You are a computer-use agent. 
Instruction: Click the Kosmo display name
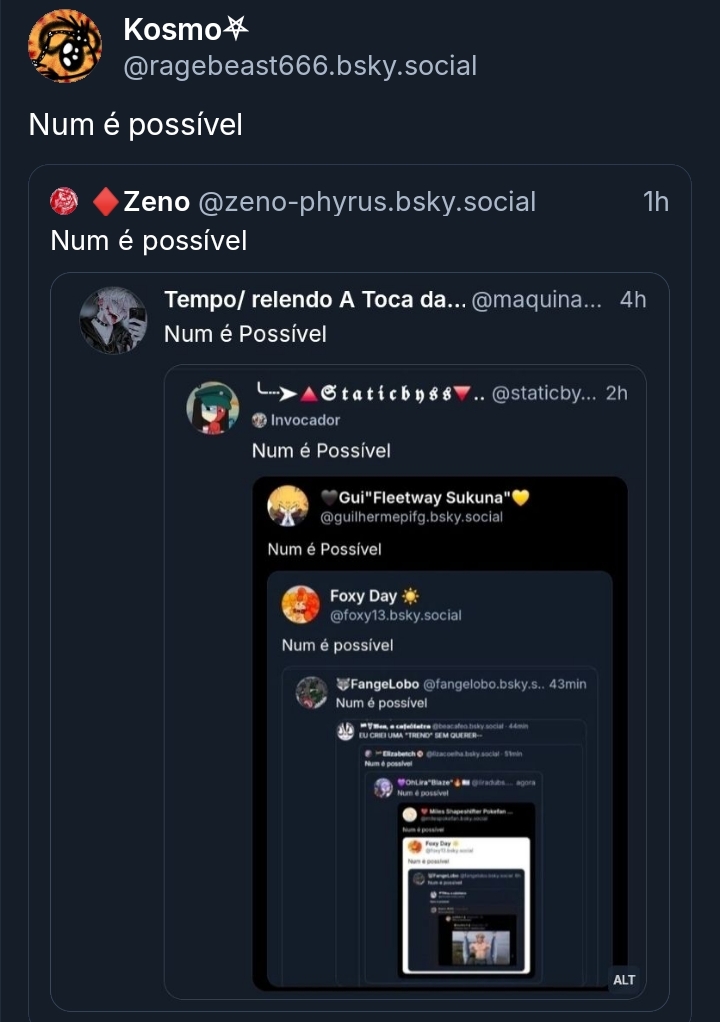point(171,30)
